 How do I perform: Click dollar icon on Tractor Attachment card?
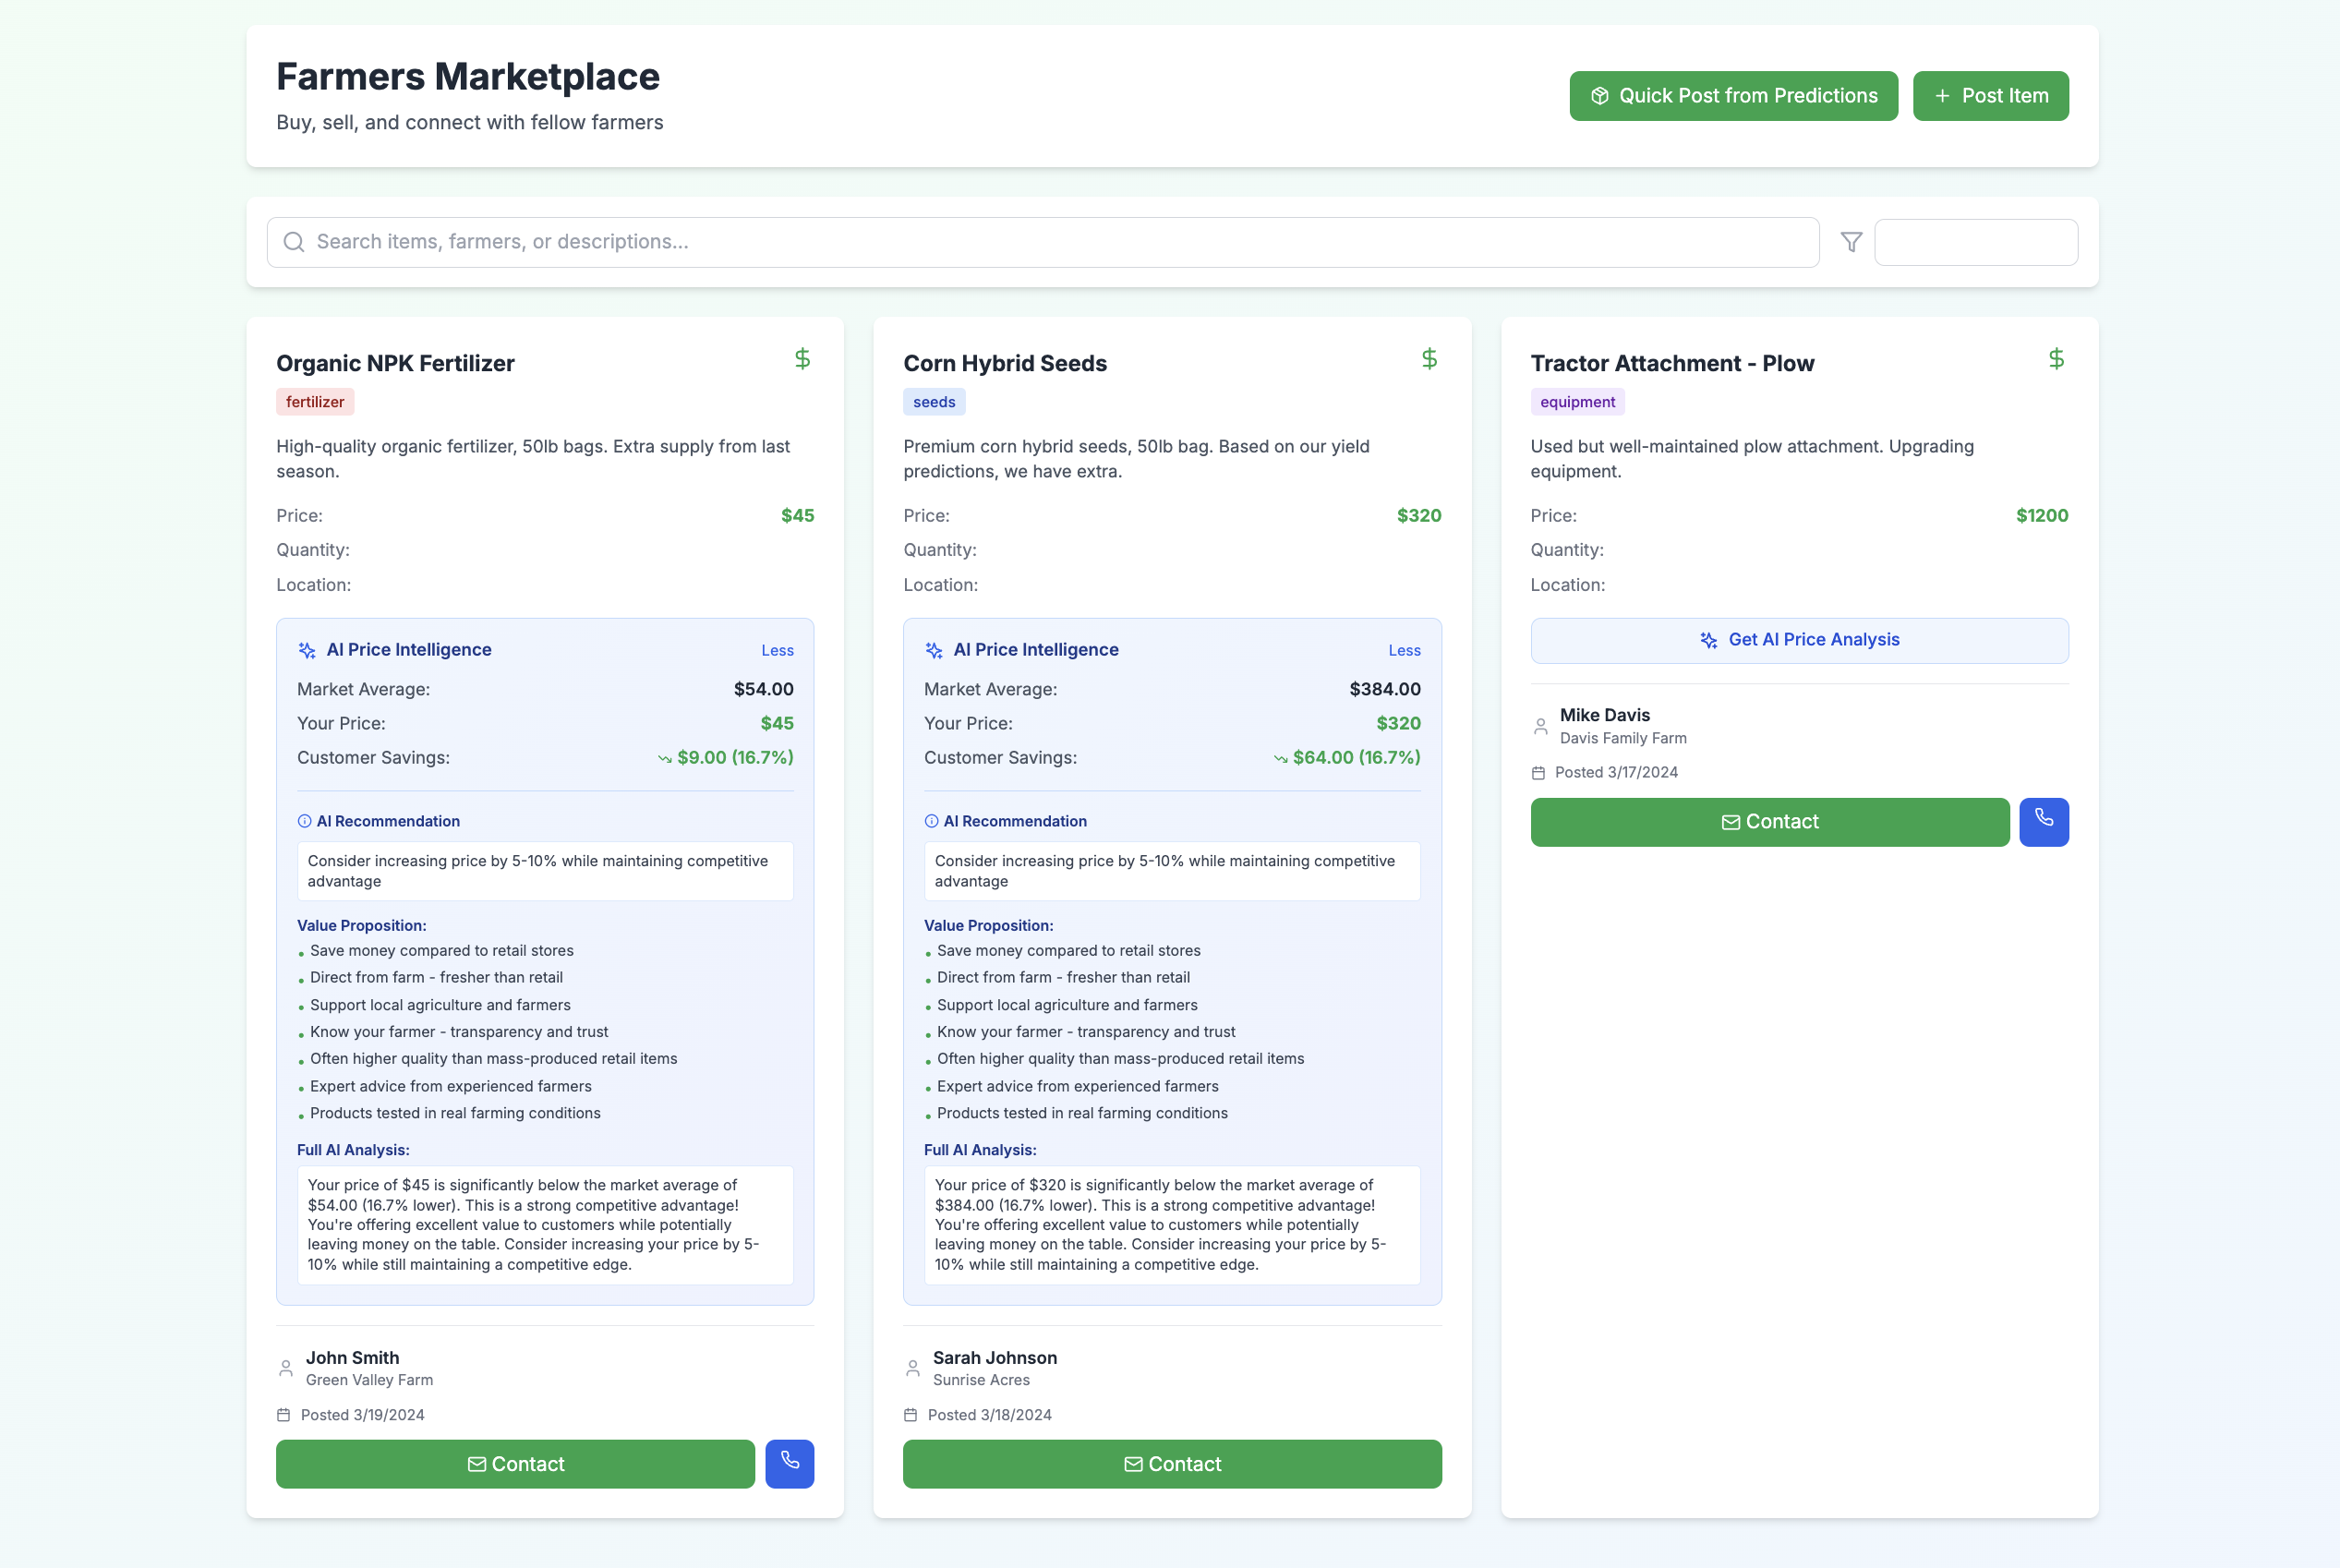2056,359
